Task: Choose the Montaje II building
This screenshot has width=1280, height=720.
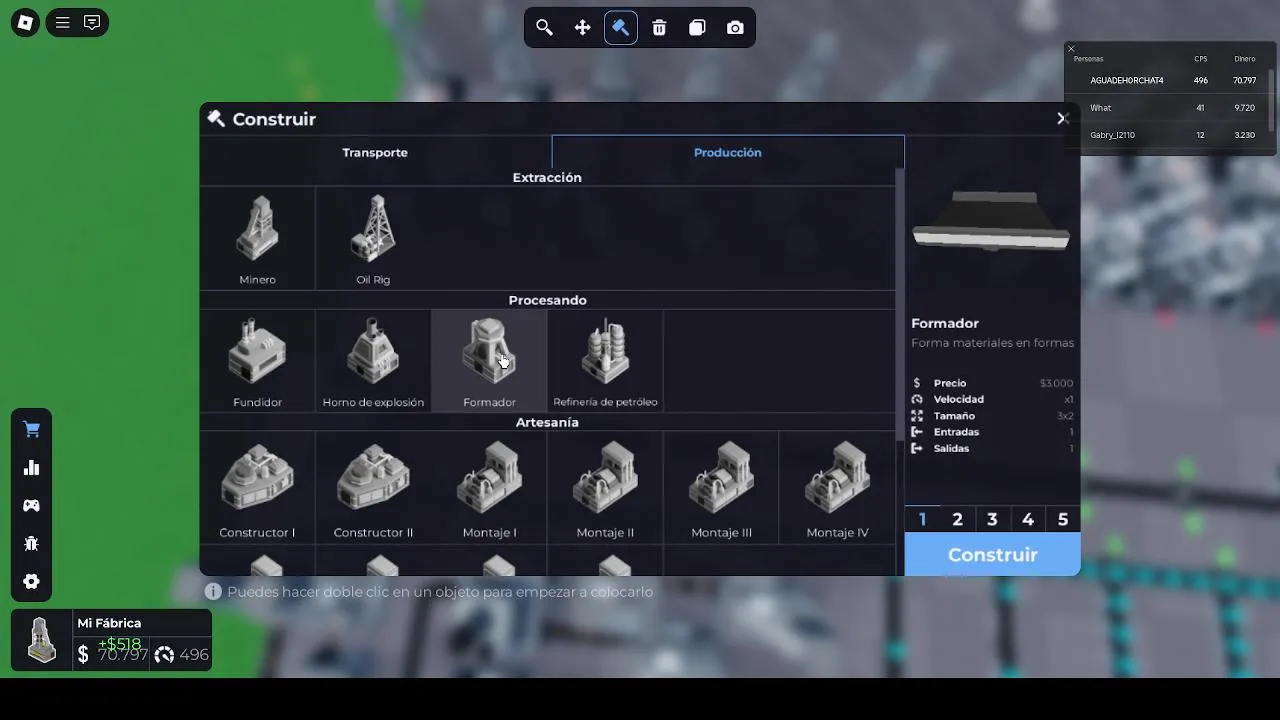Action: 605,488
